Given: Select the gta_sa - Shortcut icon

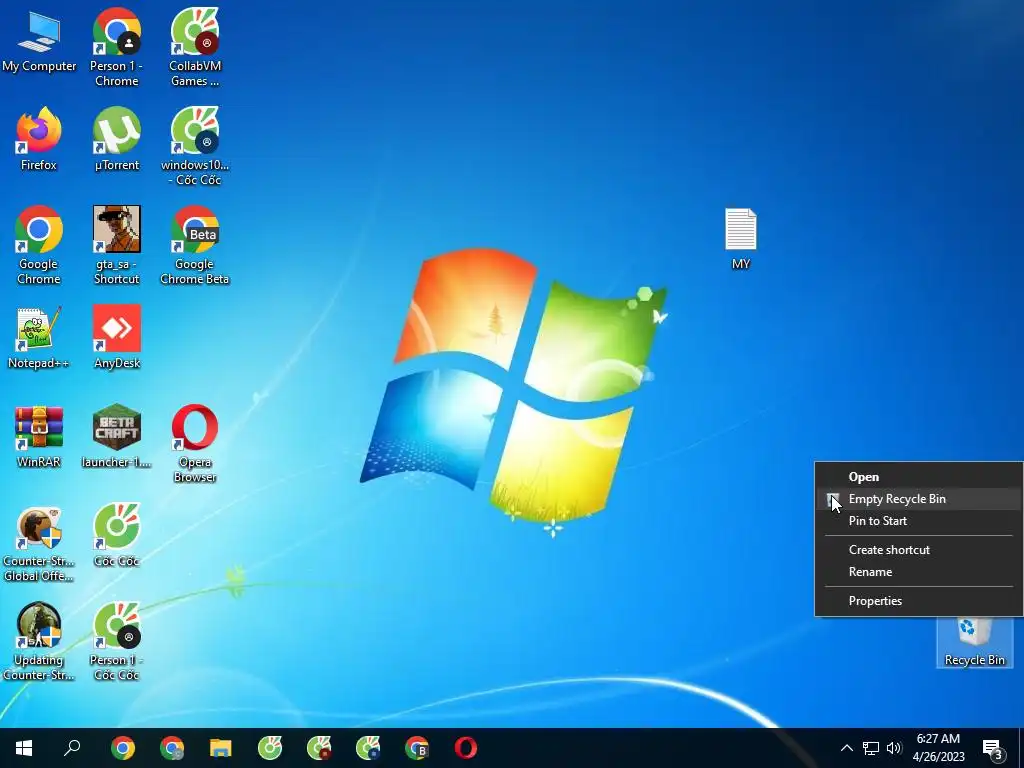Looking at the screenshot, I should 116,246.
